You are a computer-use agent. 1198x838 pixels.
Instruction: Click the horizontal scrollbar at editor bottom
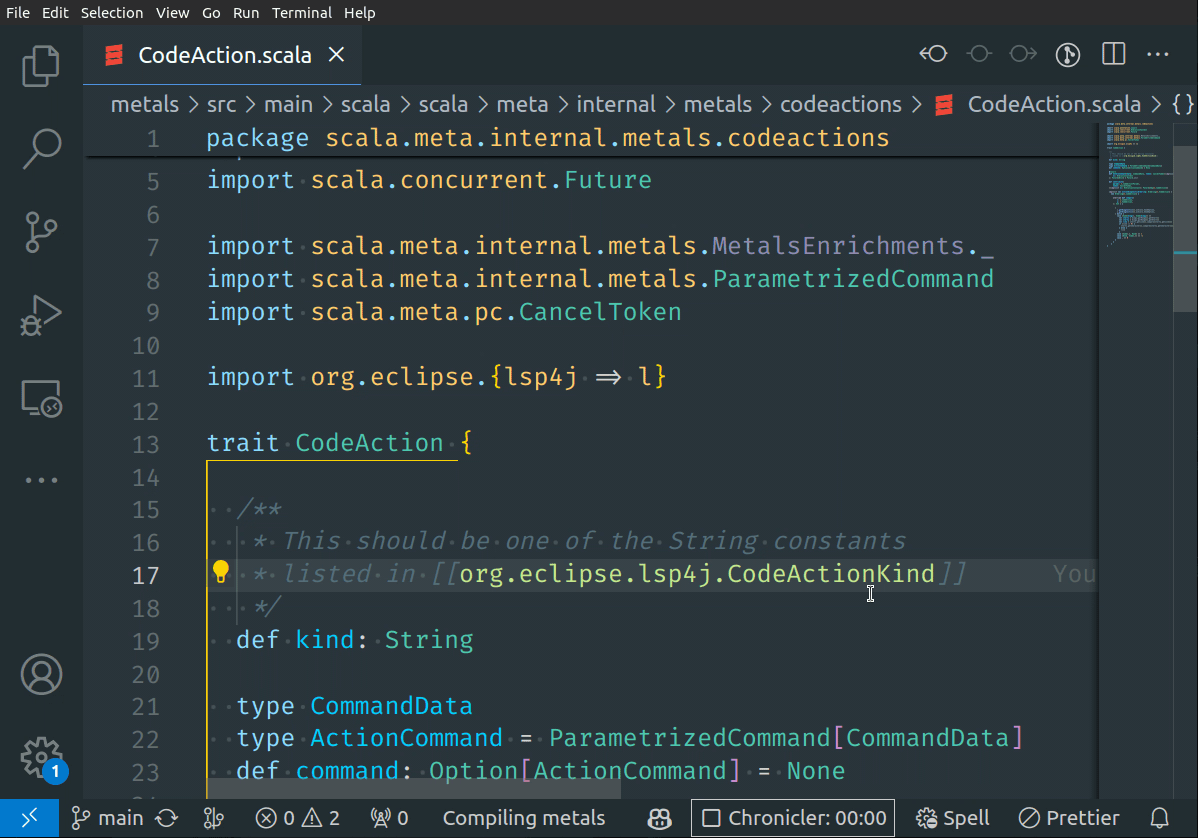413,788
